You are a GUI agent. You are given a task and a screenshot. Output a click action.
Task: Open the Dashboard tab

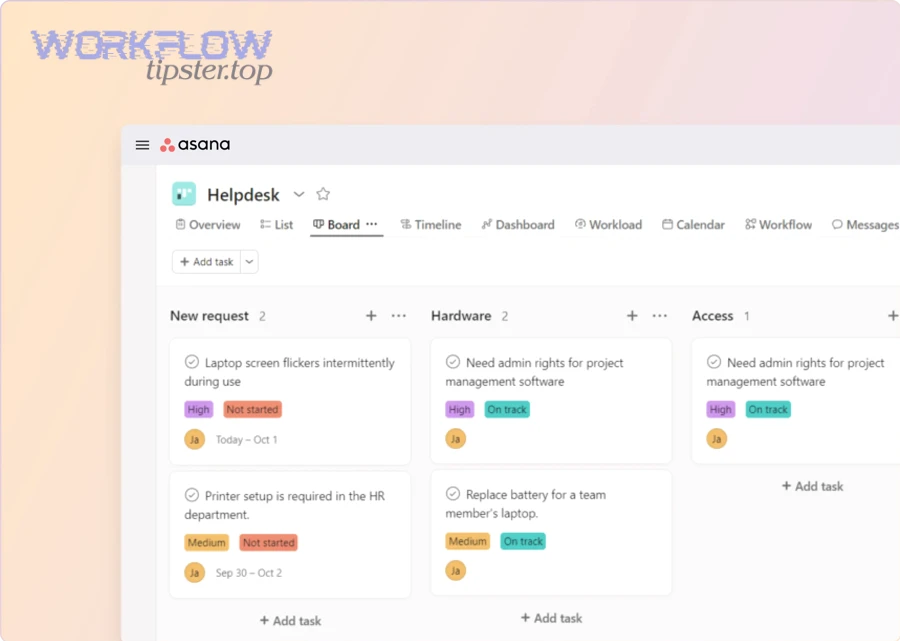518,224
